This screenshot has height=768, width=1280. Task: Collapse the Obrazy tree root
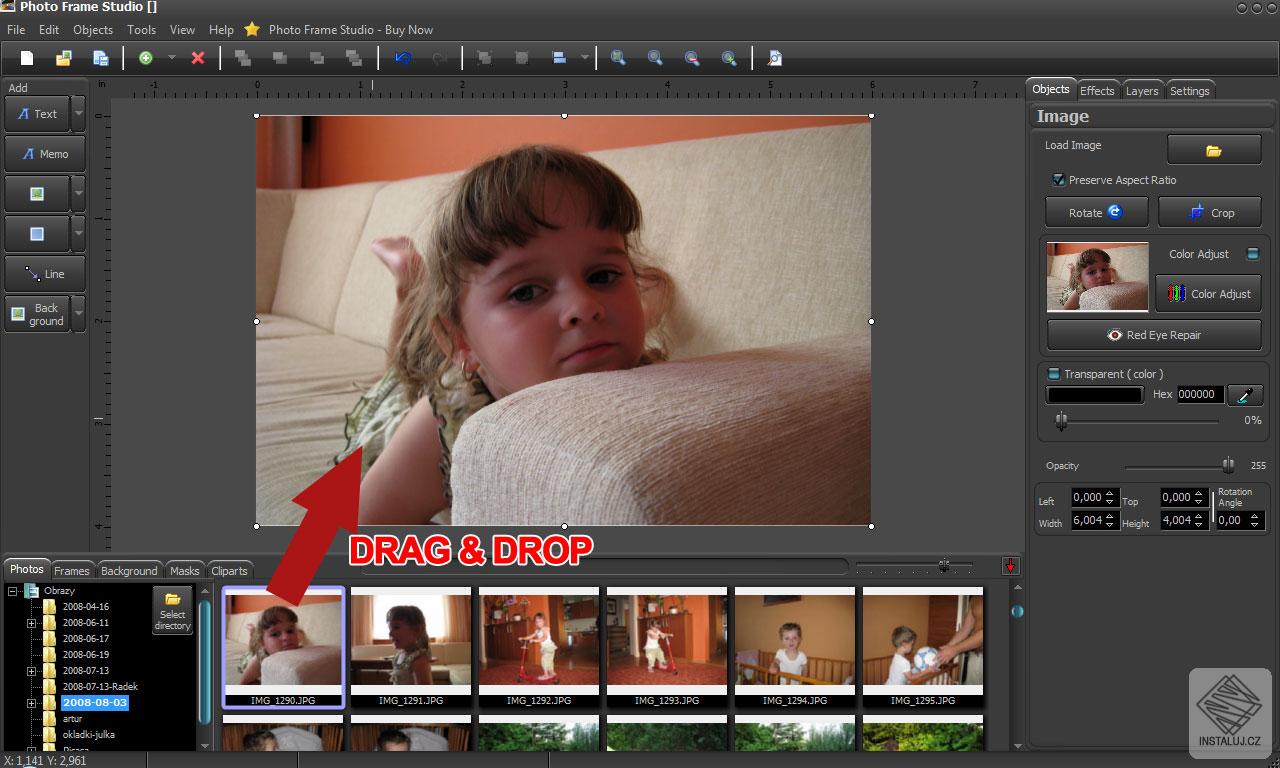[x=14, y=591]
